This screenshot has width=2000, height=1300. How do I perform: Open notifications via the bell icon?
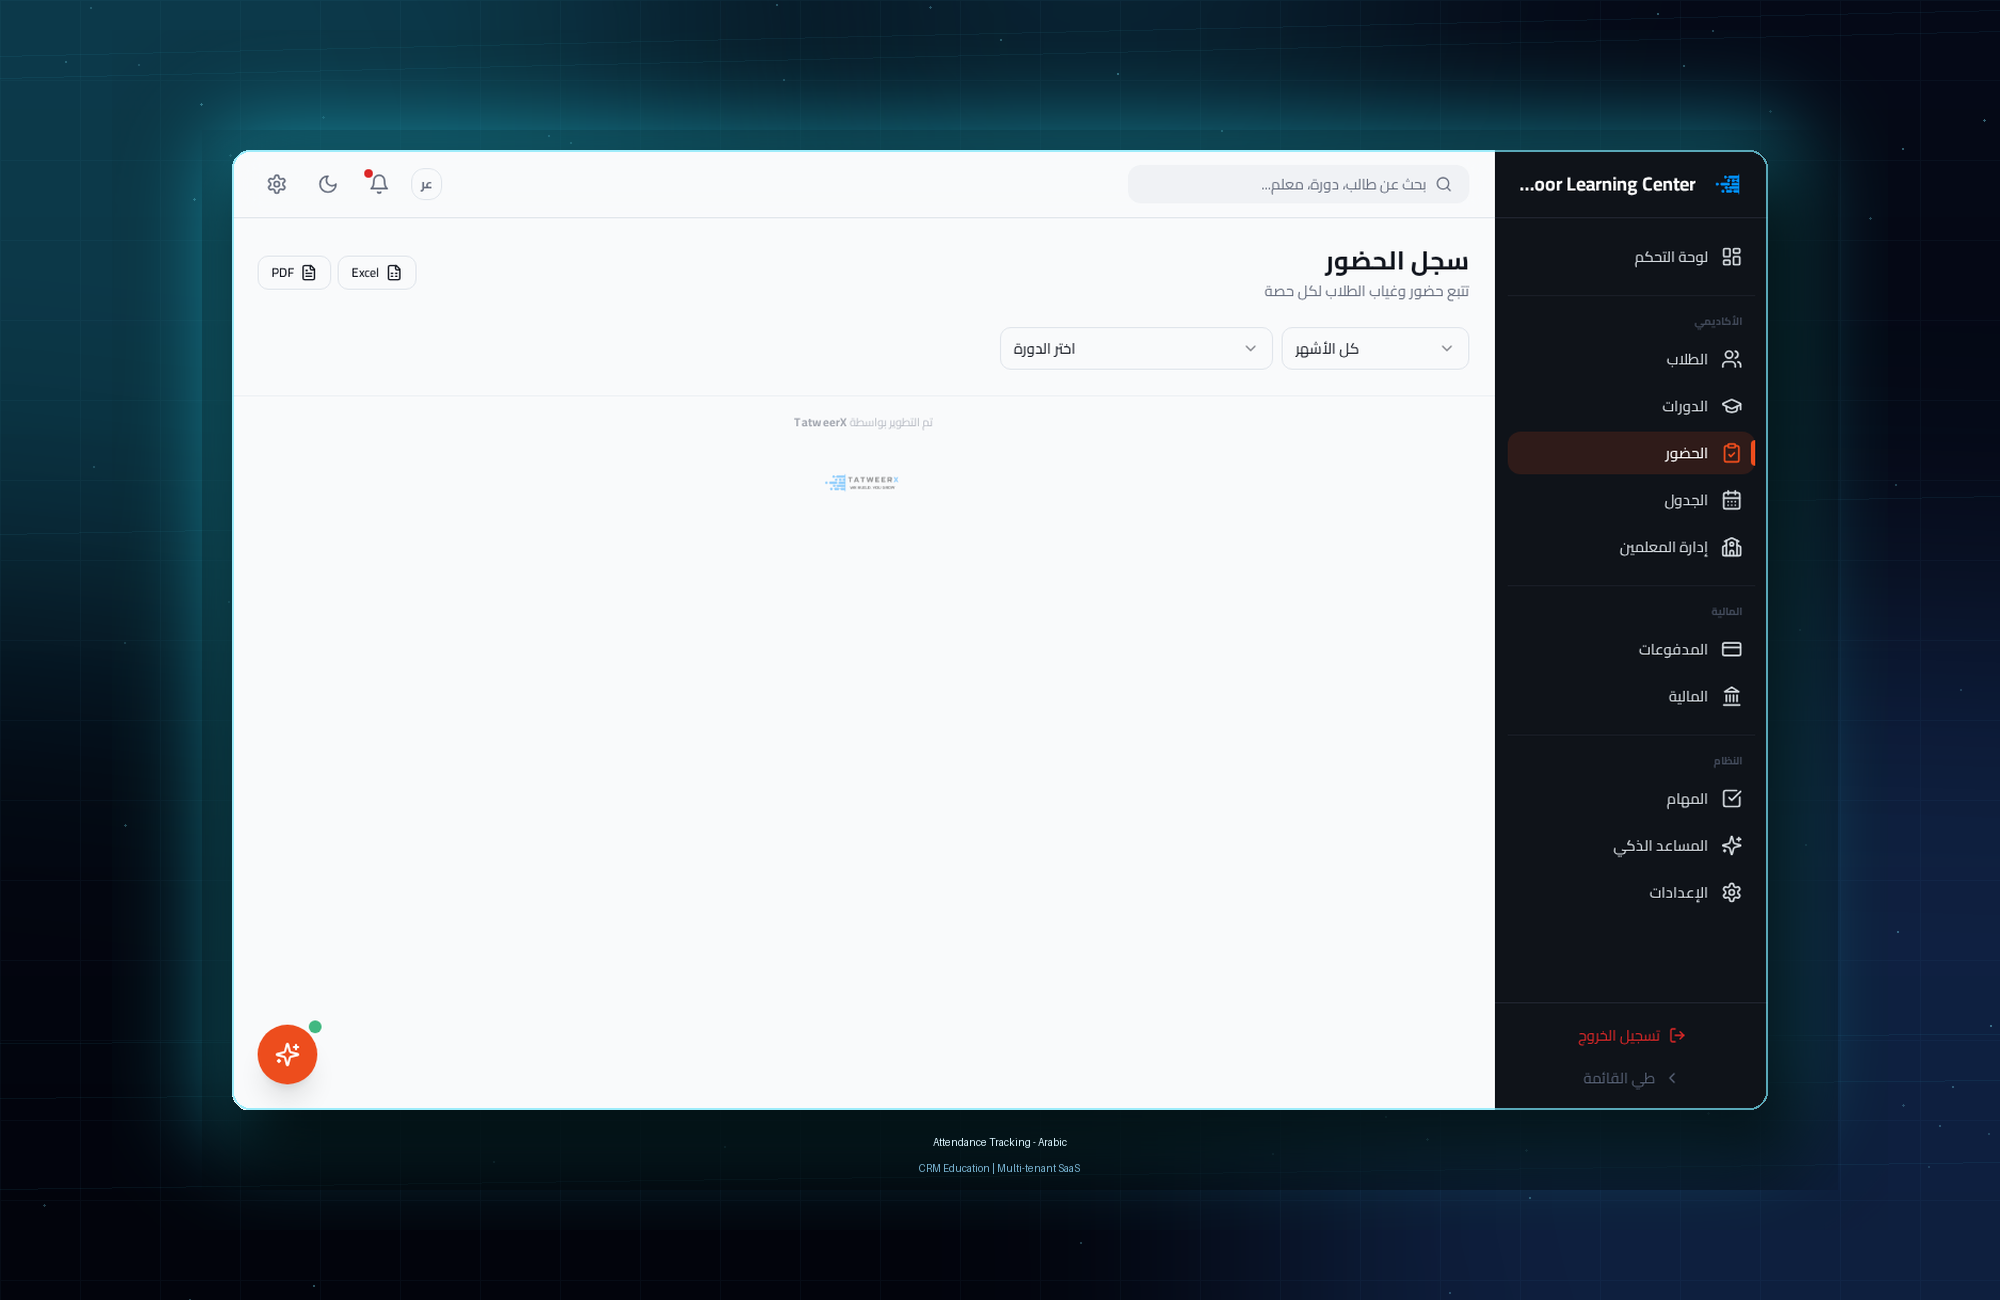click(x=379, y=184)
